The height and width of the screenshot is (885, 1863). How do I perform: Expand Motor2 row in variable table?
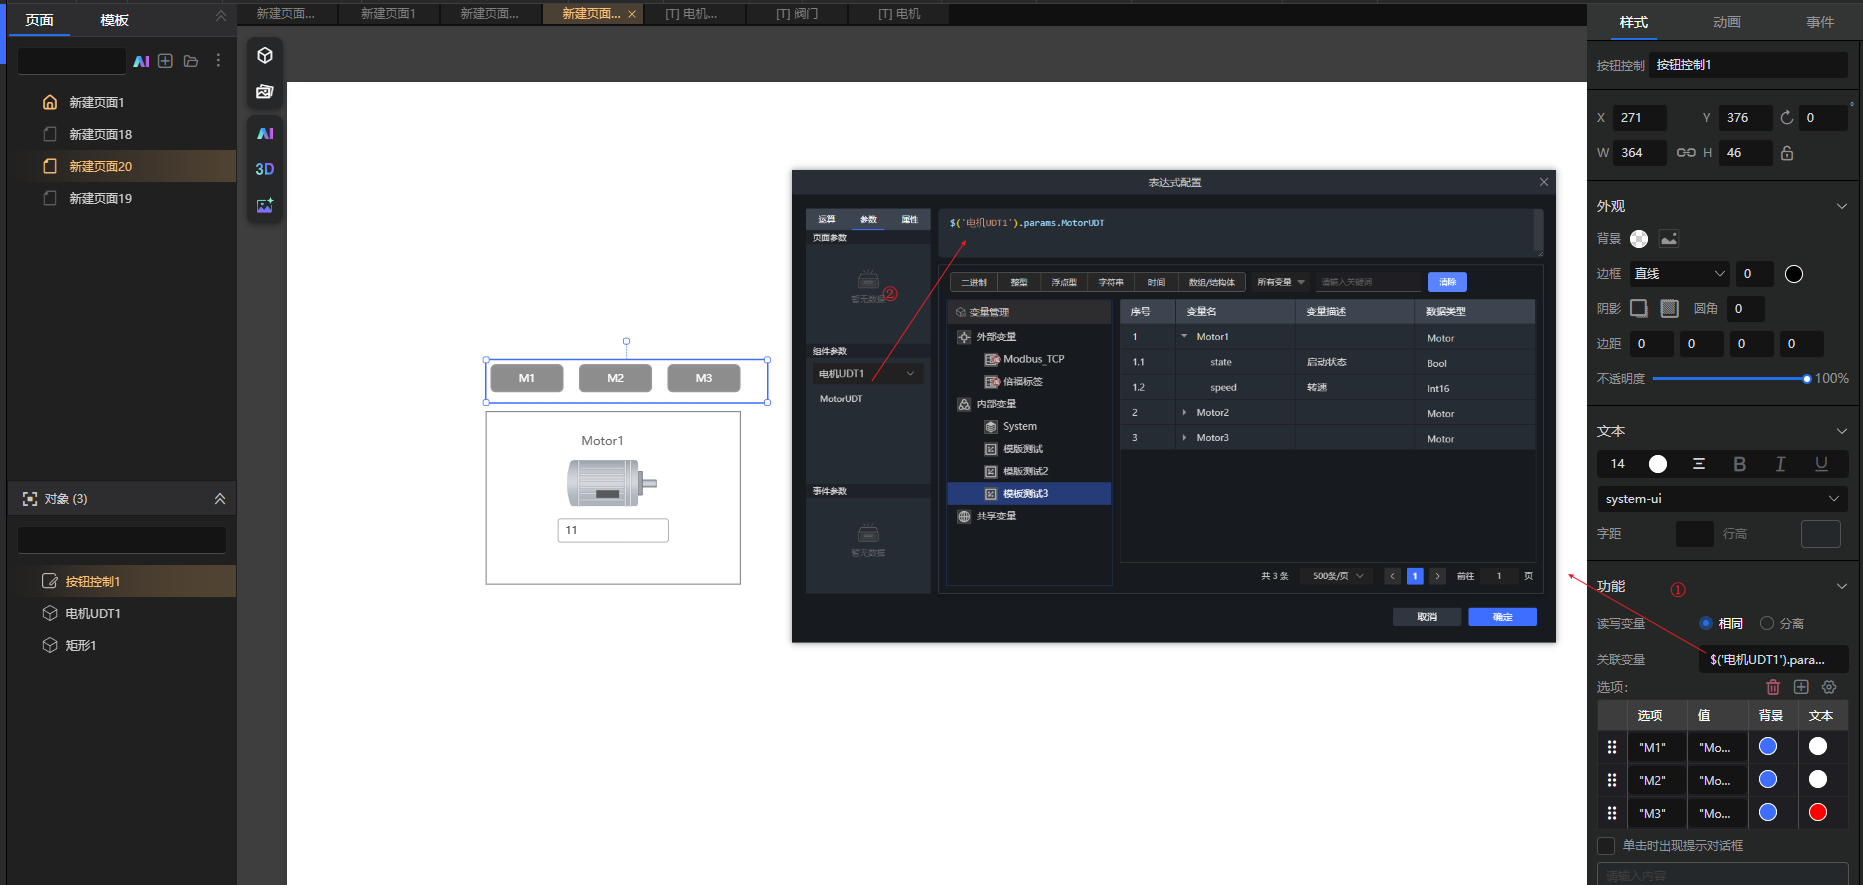click(1184, 412)
